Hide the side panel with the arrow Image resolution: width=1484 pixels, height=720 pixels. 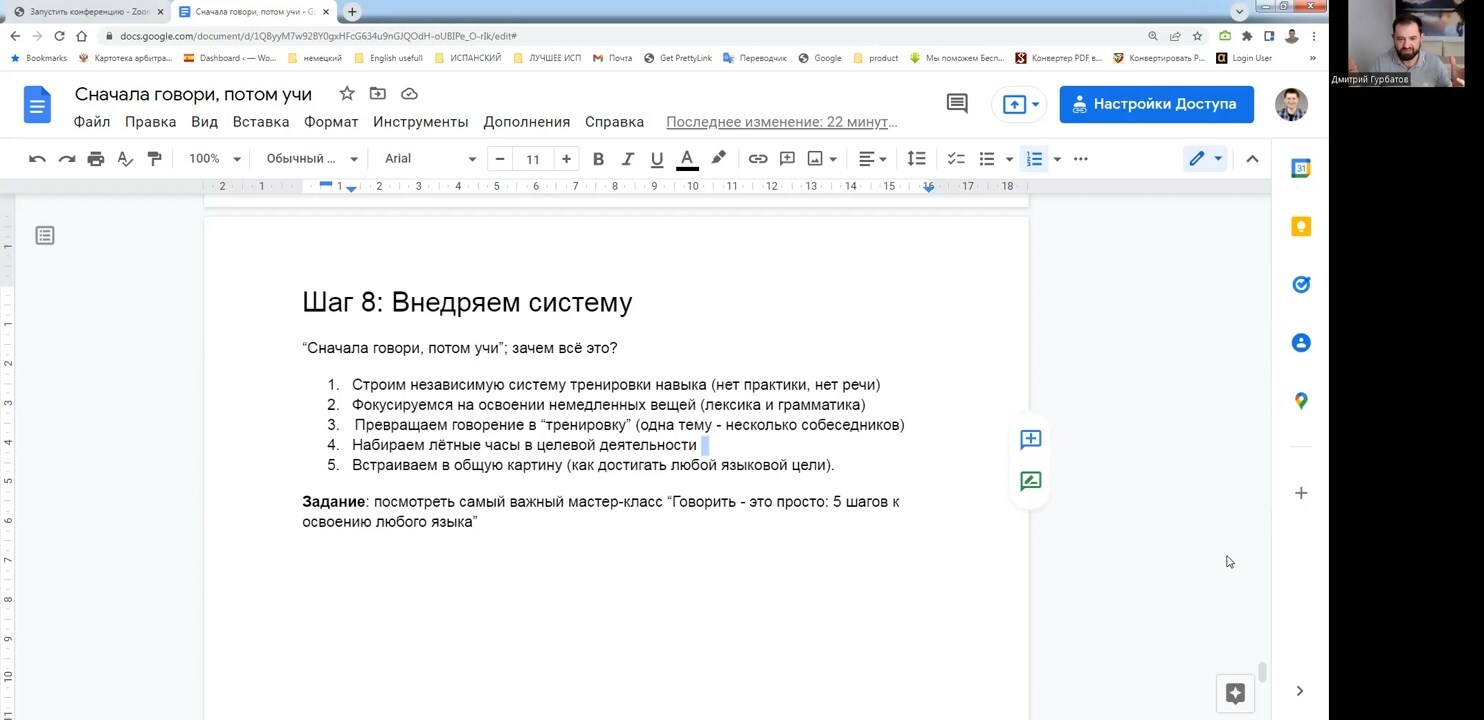[x=1300, y=691]
